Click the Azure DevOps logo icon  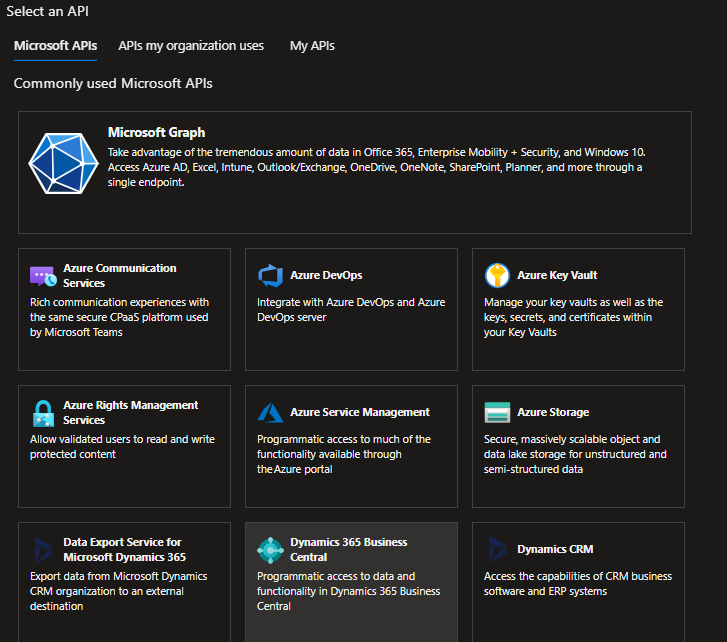point(270,275)
